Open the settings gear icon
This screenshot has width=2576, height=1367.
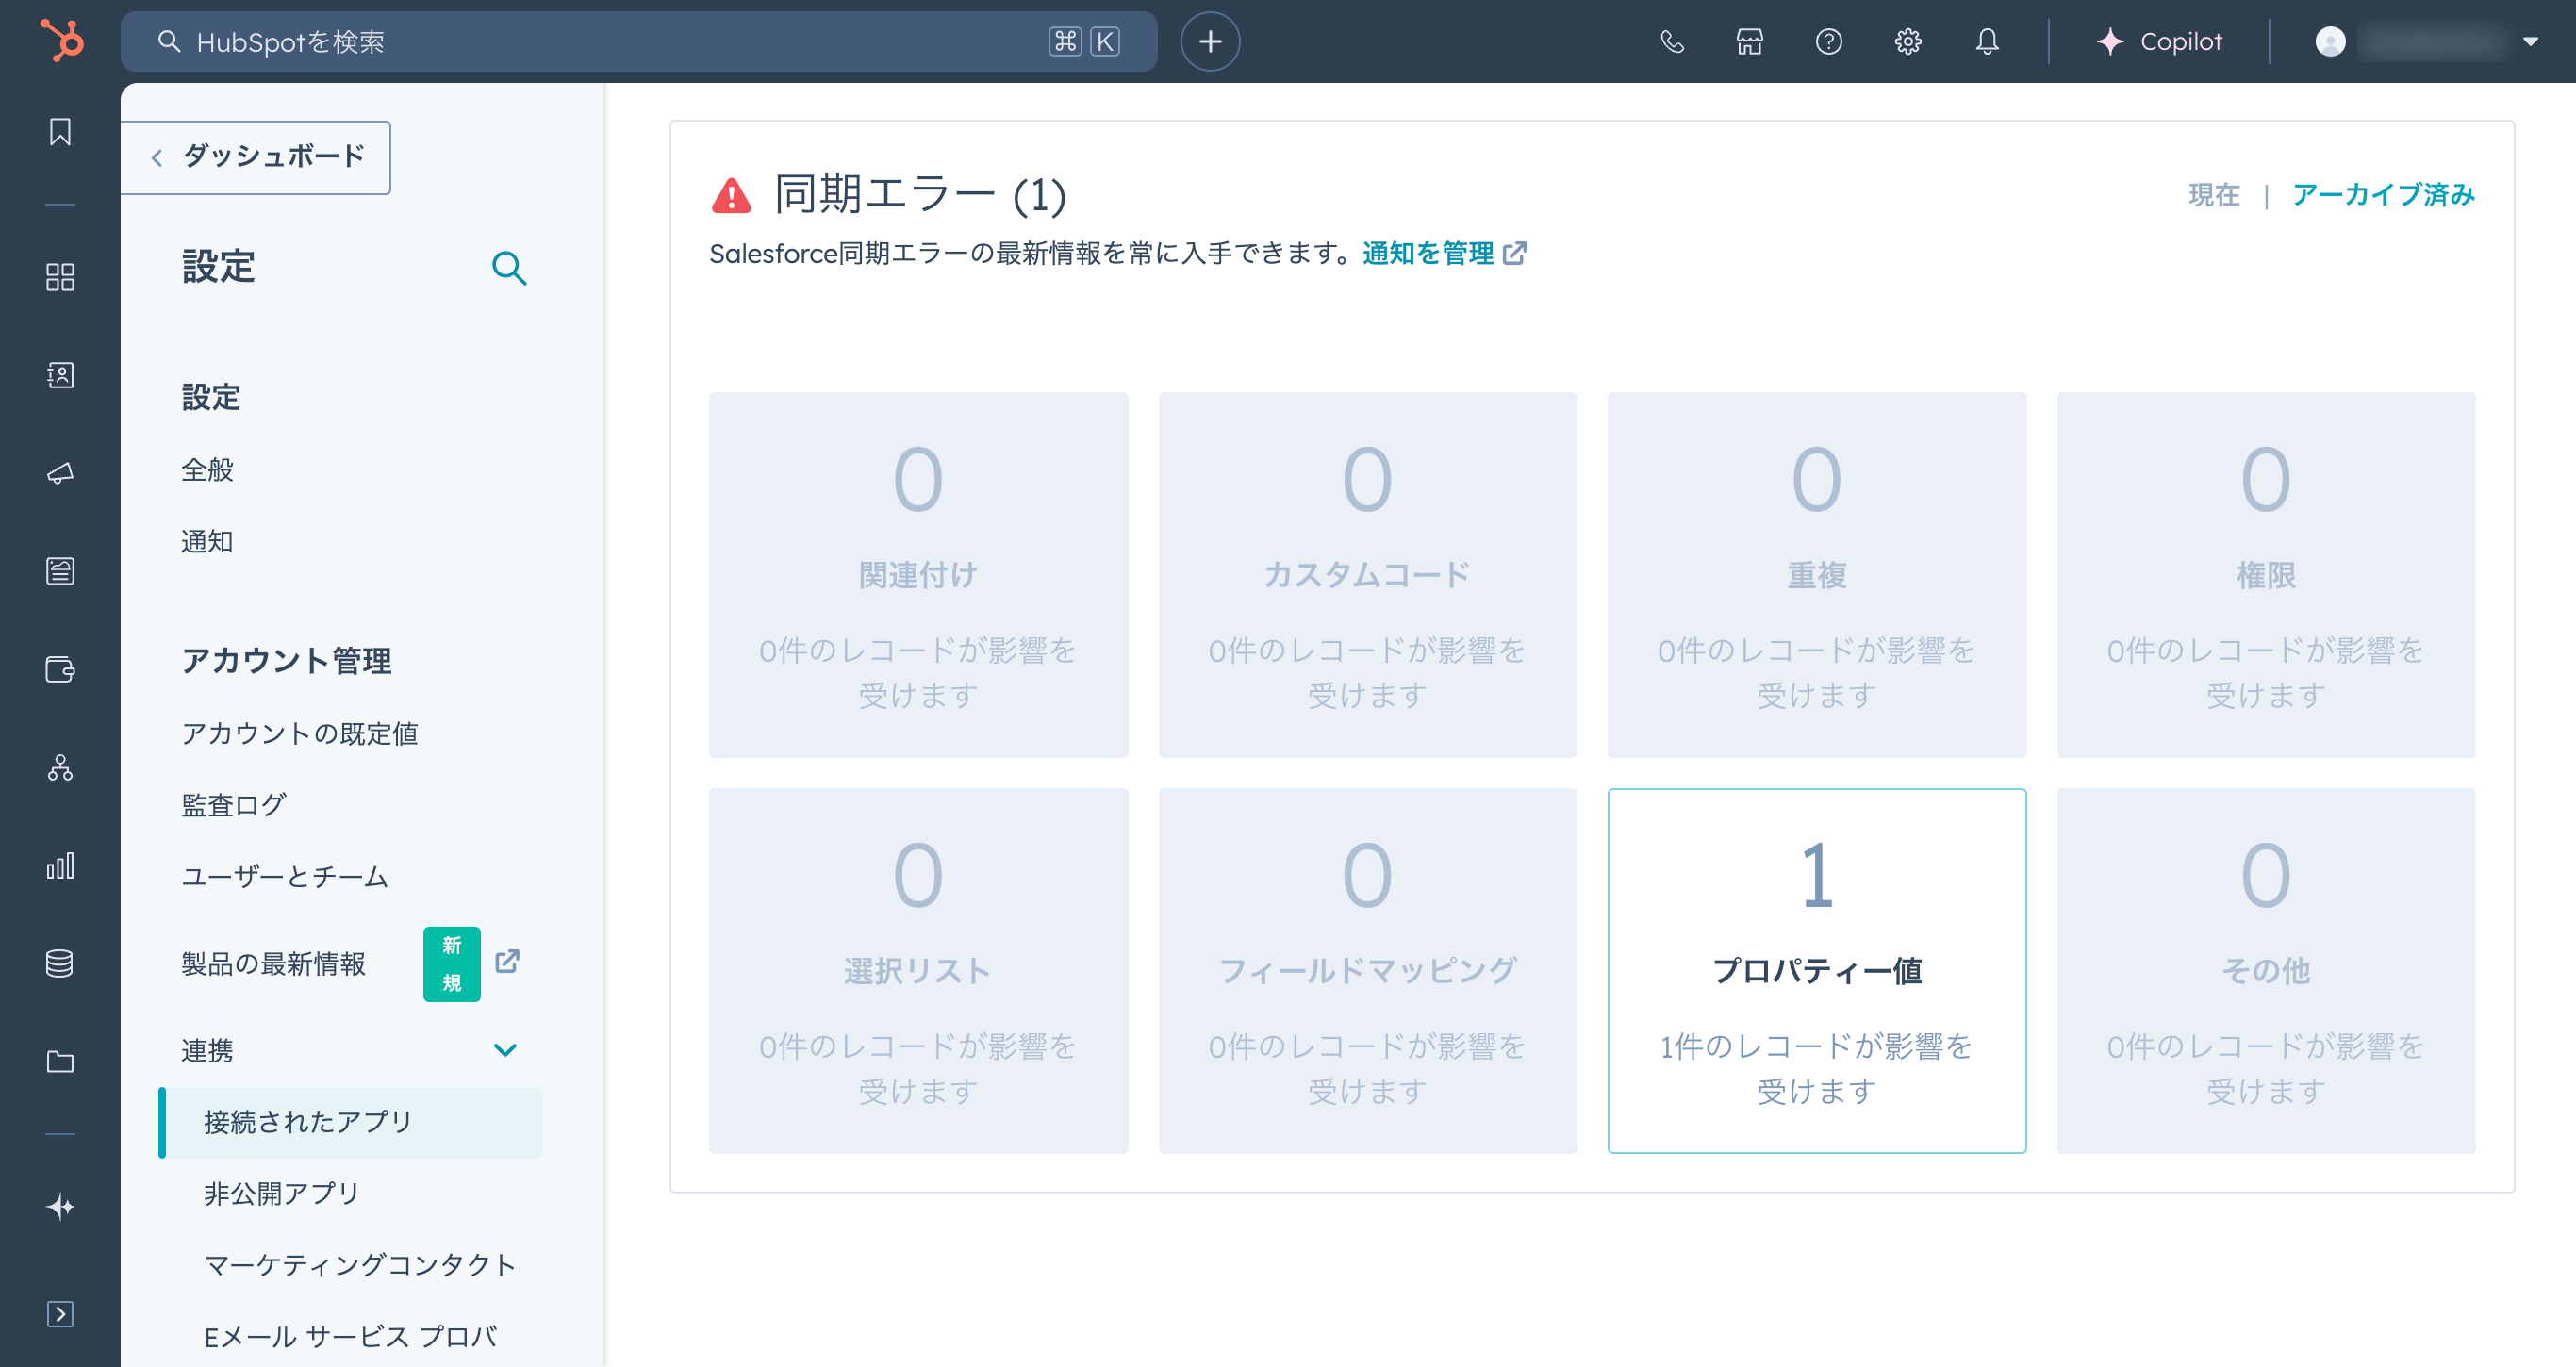[1908, 41]
